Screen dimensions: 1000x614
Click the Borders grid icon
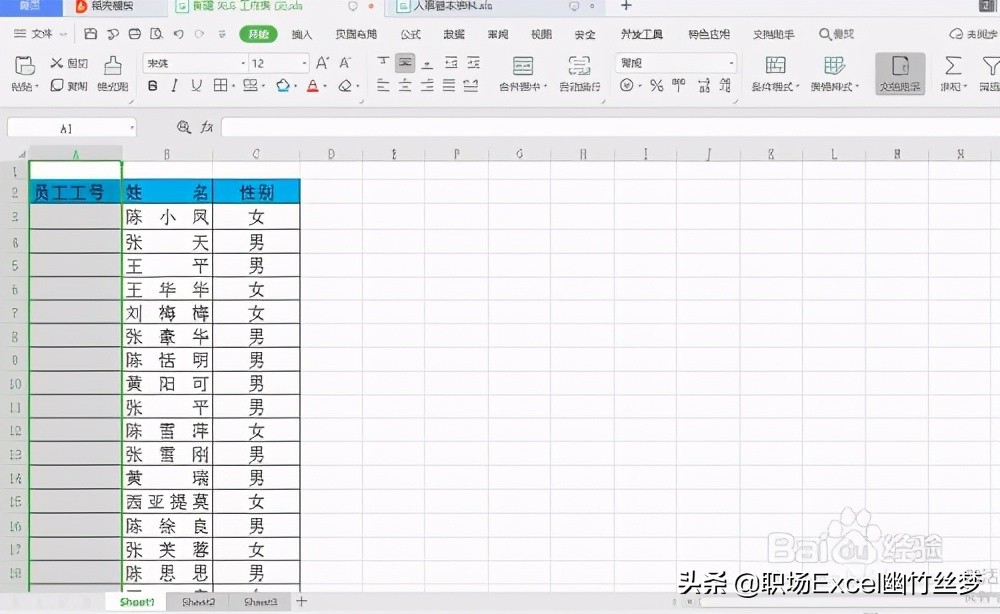tap(220, 87)
